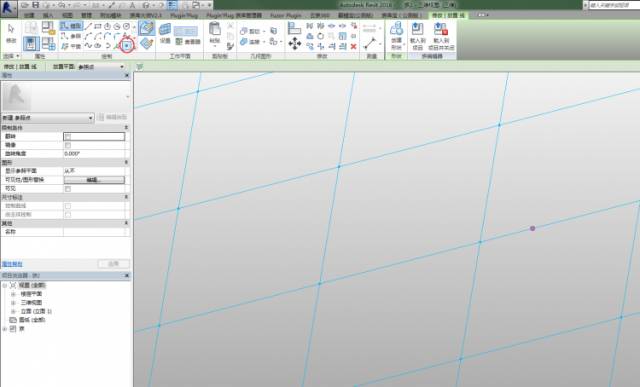
Task: Open the 插入 Insert ribbon tab
Action: tap(48, 15)
